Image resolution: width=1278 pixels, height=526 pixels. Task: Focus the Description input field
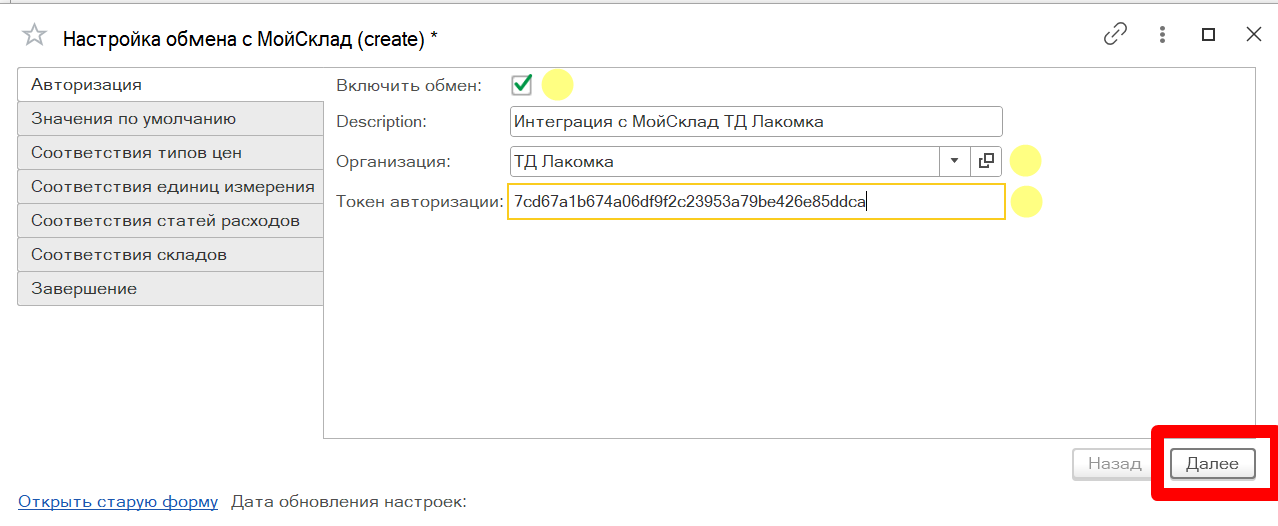755,122
